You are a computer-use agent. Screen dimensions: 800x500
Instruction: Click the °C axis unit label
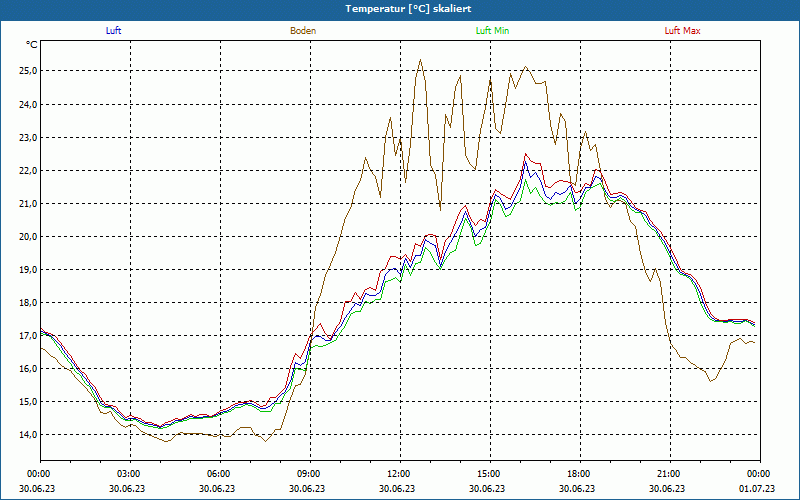tap(32, 45)
